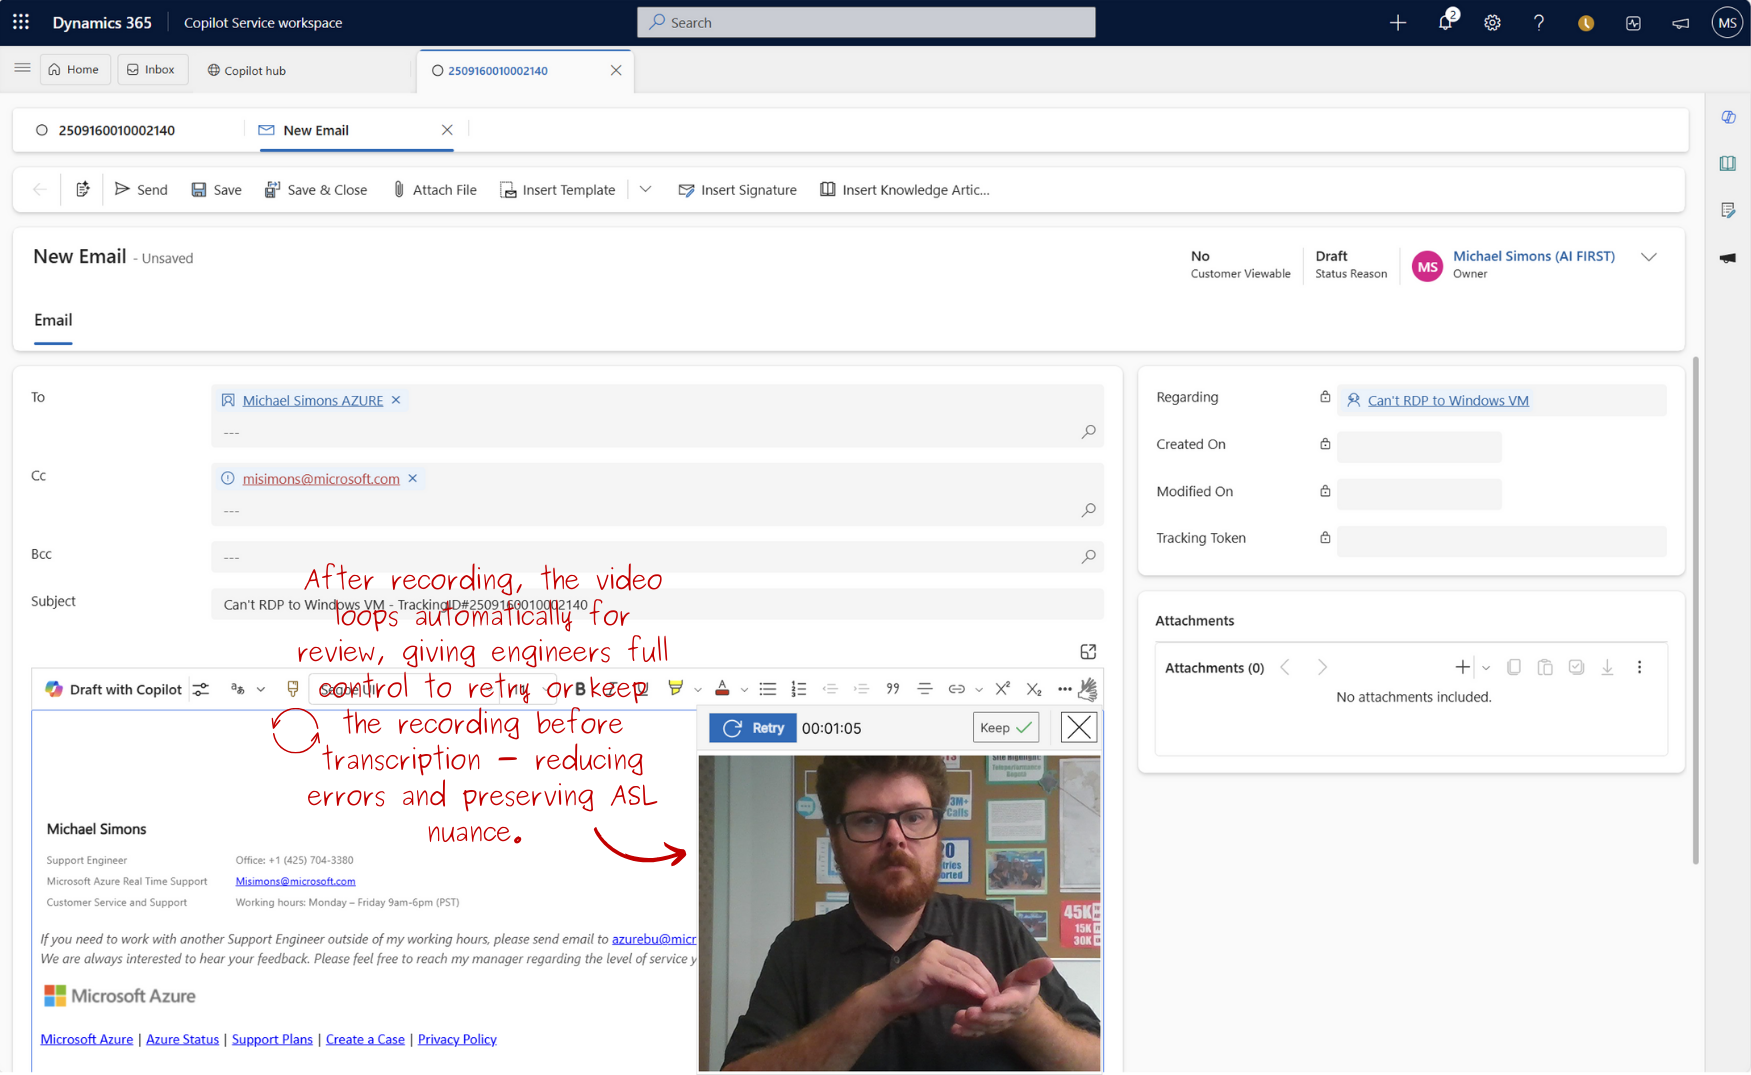Click the Attach File icon
The width and height of the screenshot is (1751, 1075).
398,189
